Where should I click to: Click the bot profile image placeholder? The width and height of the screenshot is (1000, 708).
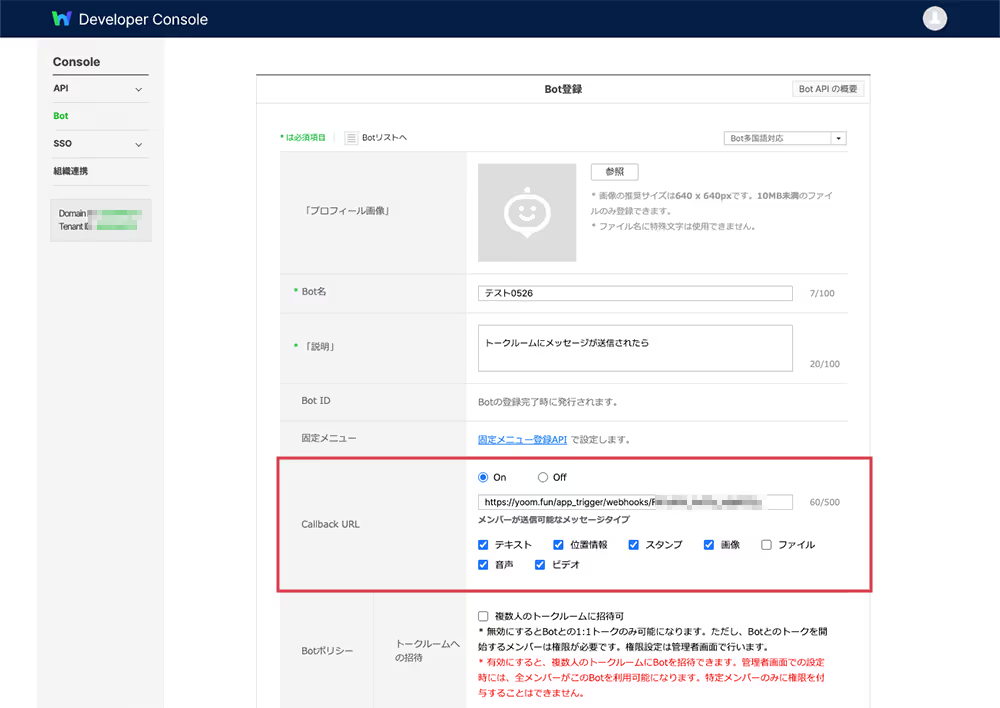[x=526, y=212]
